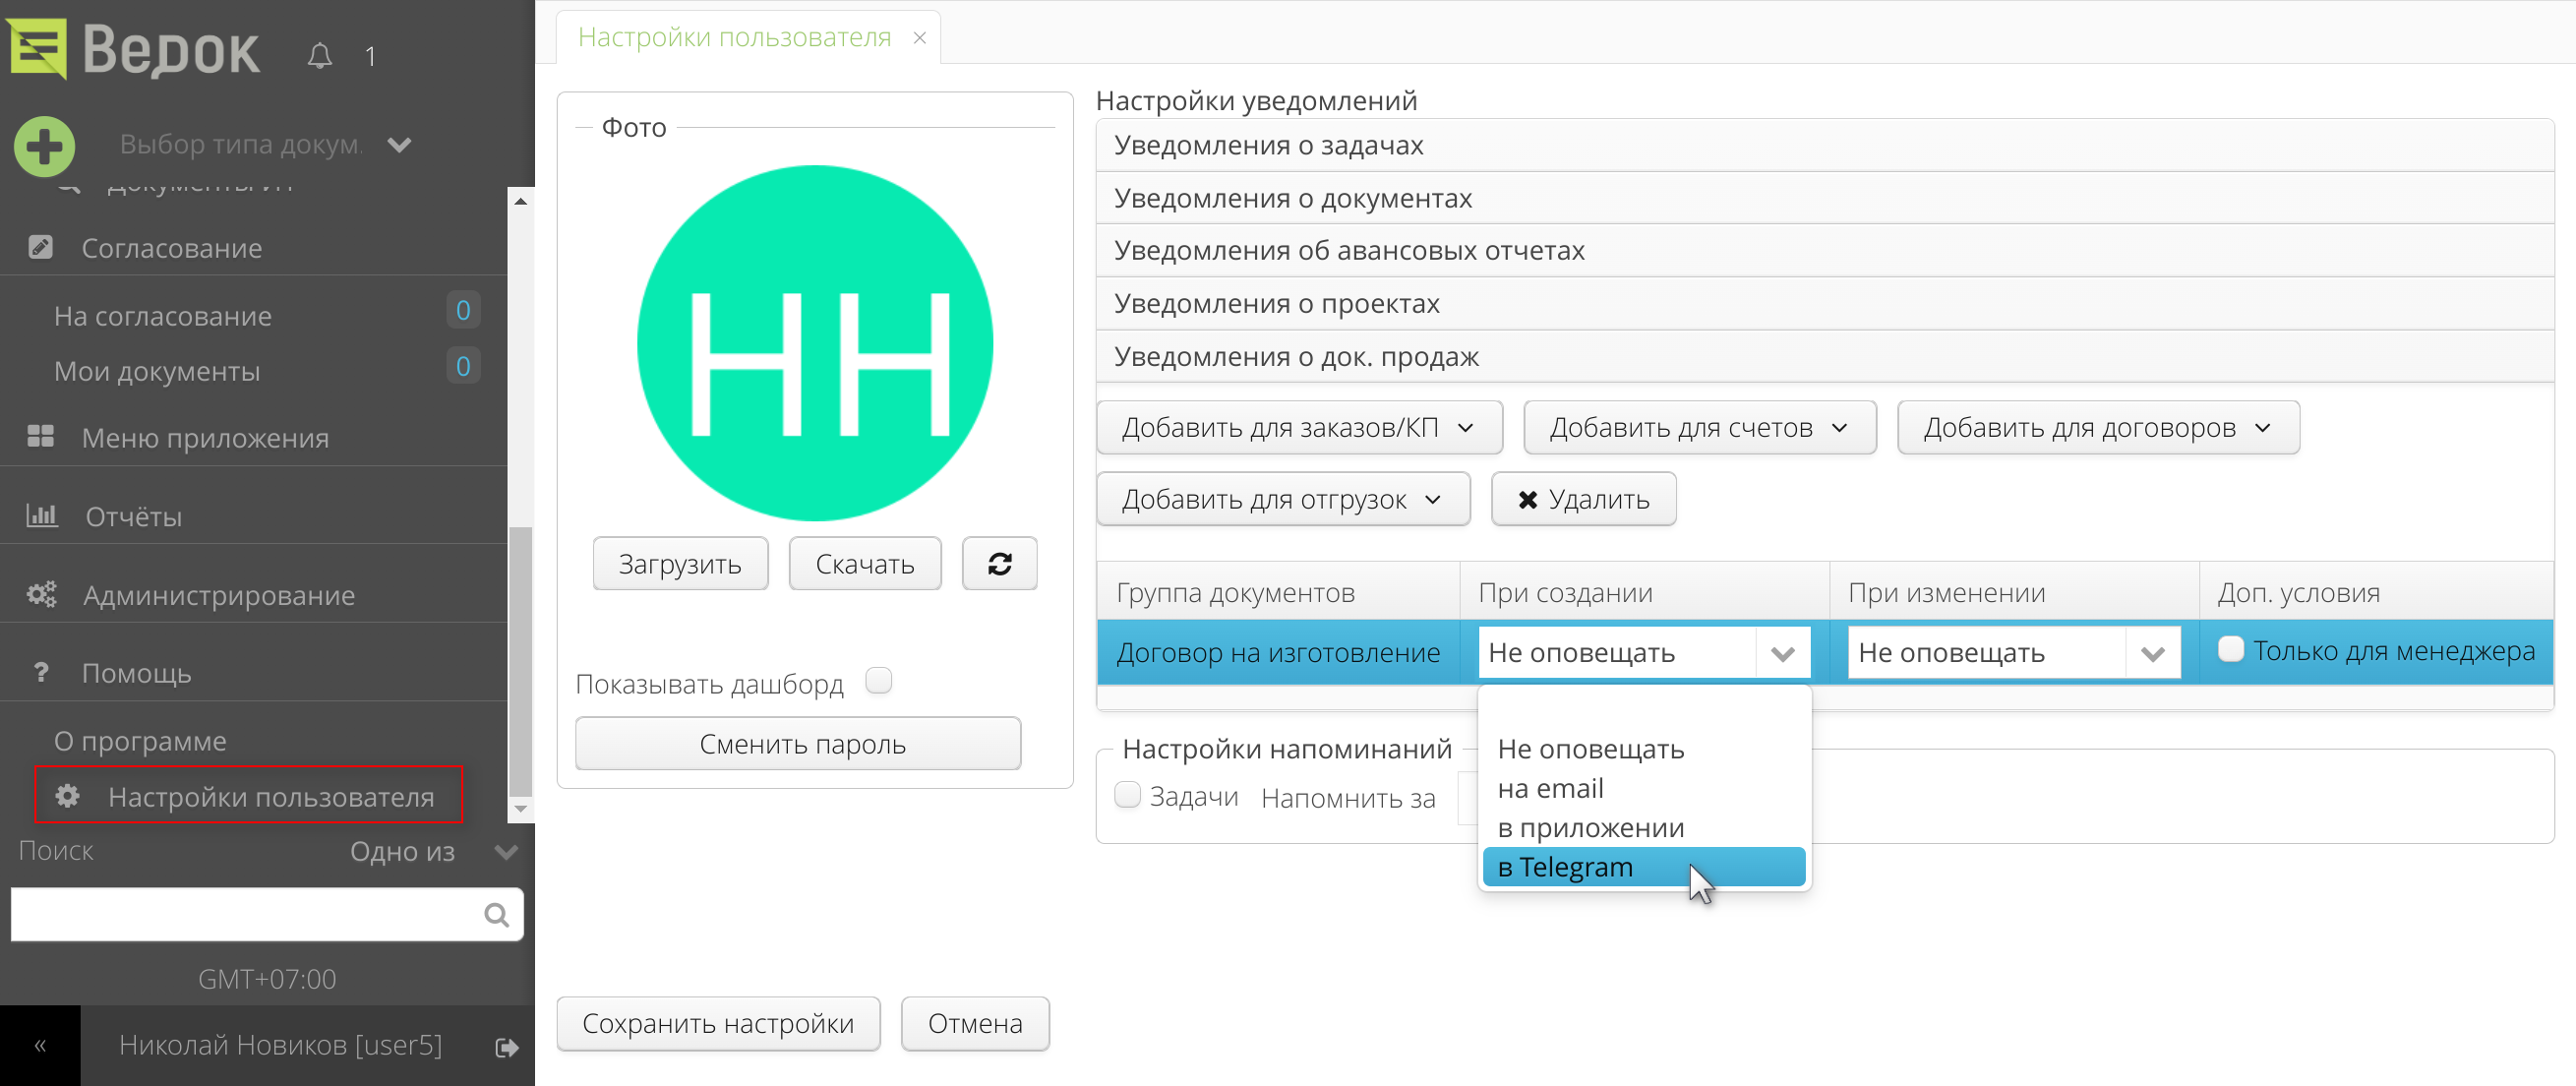Open the При изменении combo box arrow
The width and height of the screenshot is (2576, 1086).
click(x=2152, y=653)
